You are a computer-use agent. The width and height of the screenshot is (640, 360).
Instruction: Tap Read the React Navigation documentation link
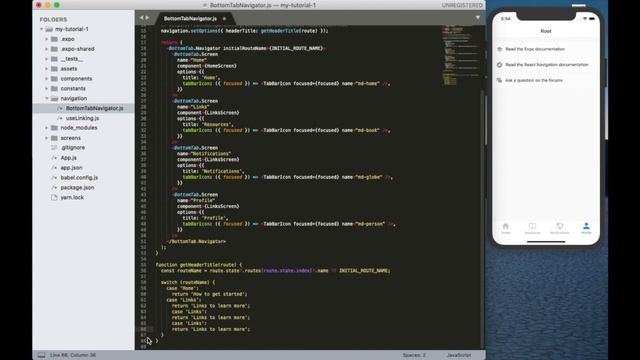(547, 64)
